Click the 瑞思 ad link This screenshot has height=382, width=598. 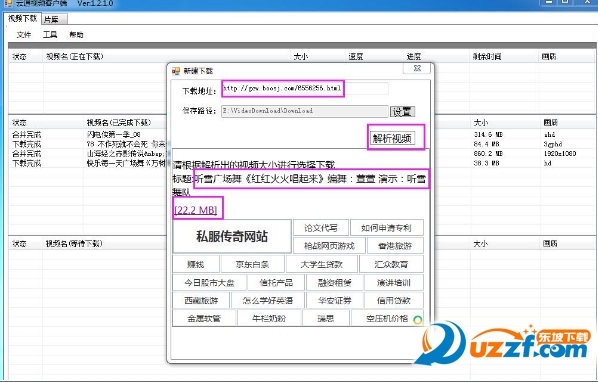[x=326, y=318]
